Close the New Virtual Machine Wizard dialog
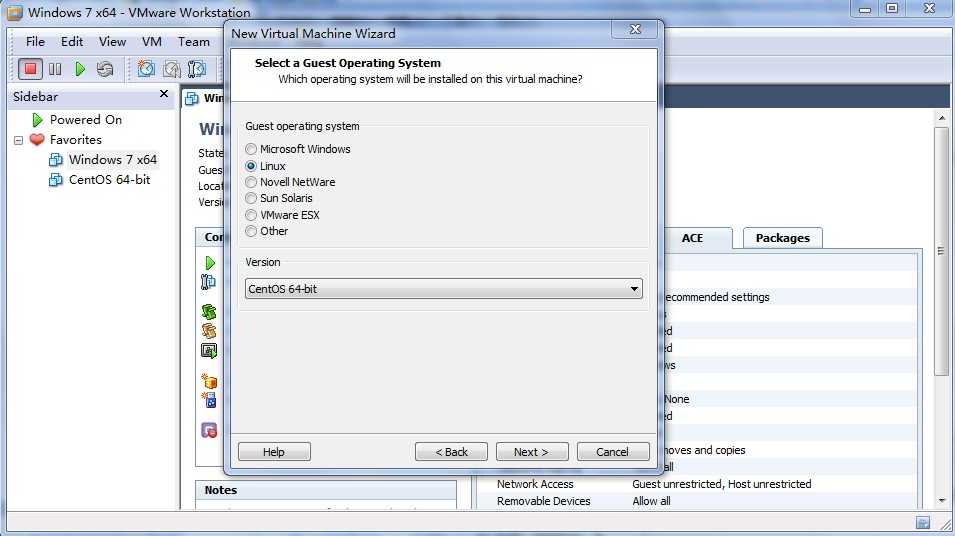Image resolution: width=955 pixels, height=536 pixels. tap(635, 29)
